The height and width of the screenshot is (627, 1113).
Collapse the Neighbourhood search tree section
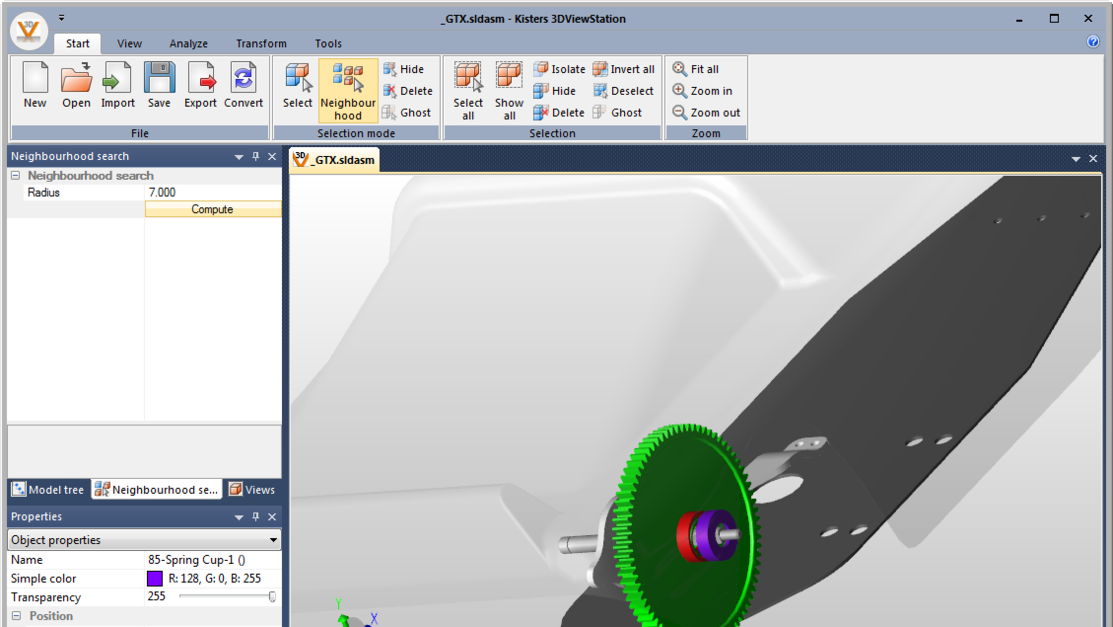[16, 175]
